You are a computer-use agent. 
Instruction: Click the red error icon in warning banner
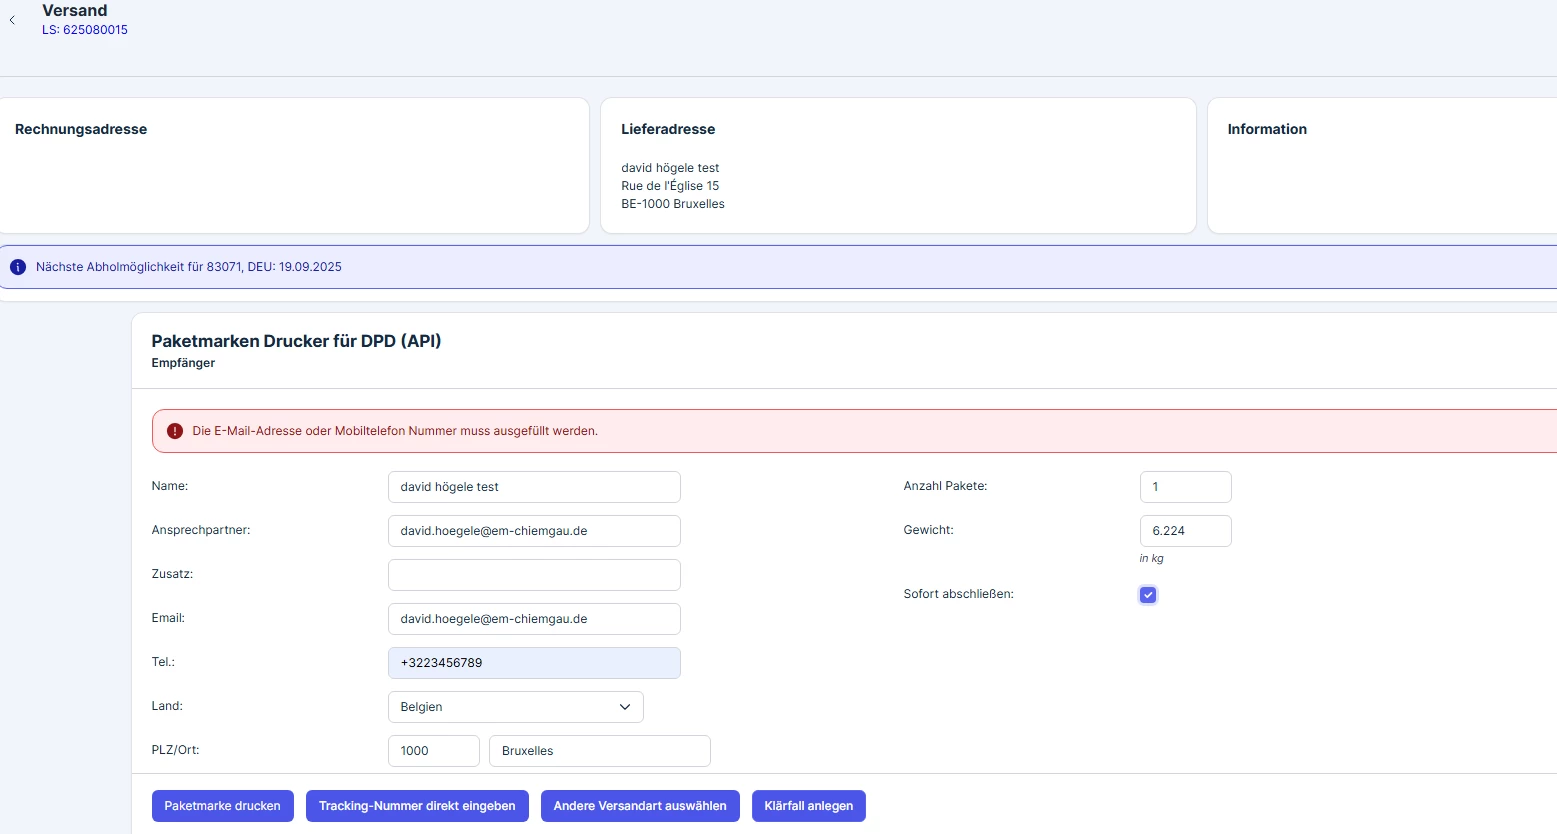(x=175, y=431)
